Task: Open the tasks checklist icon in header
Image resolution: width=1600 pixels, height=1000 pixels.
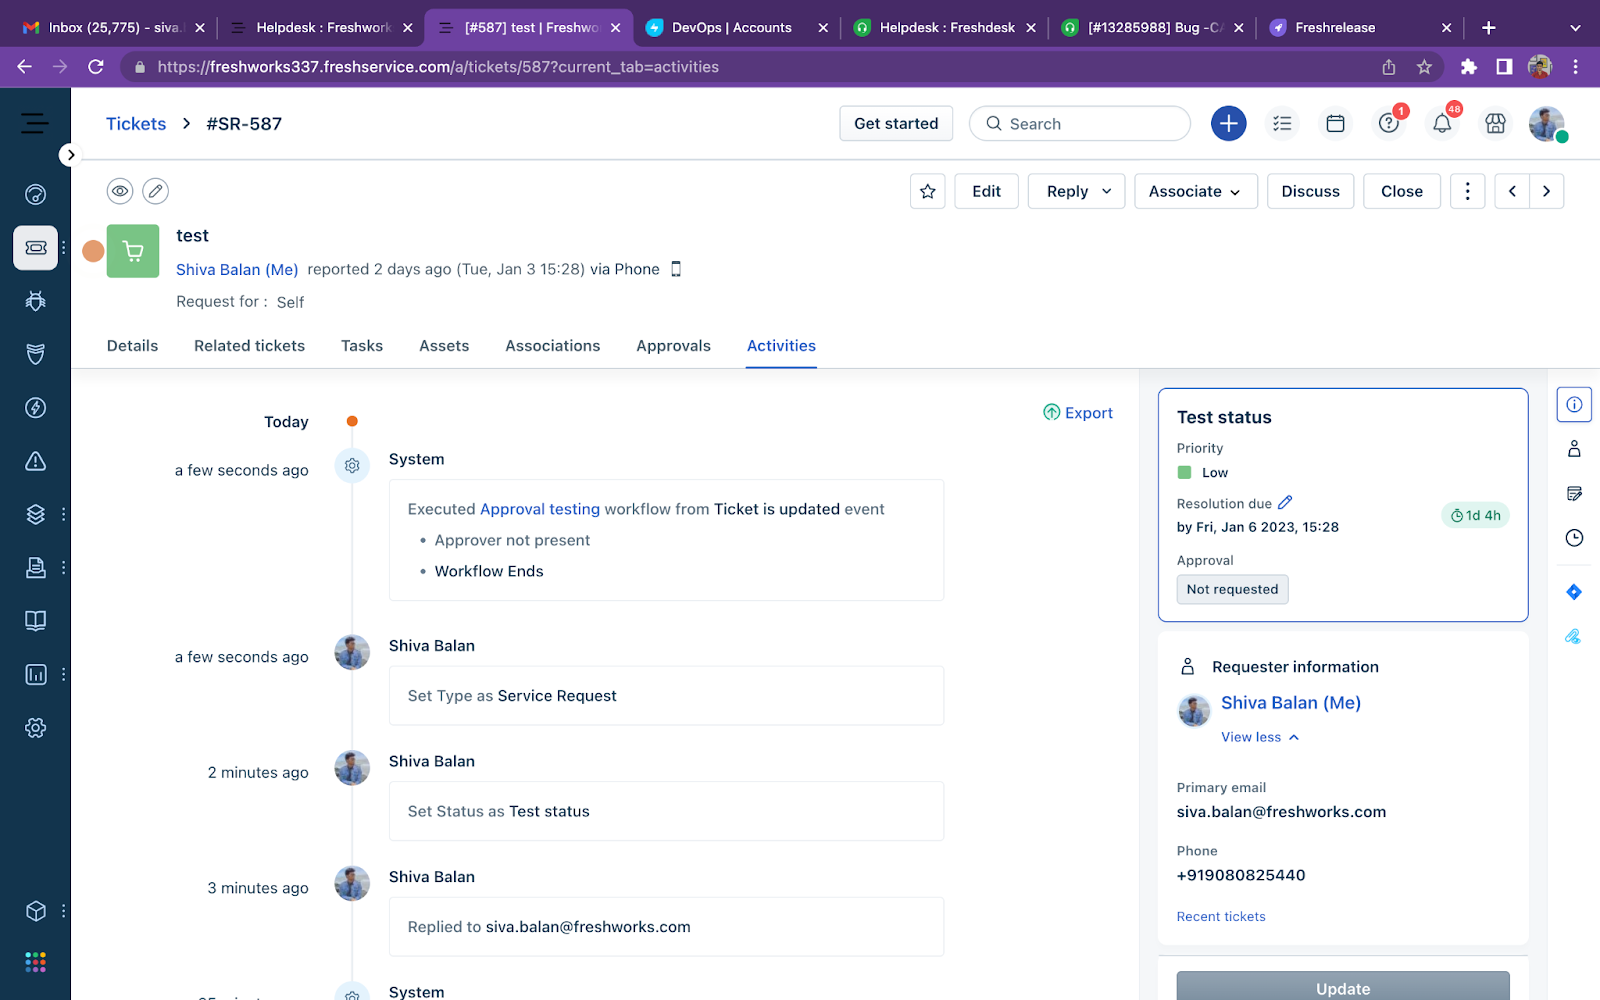Action: (1282, 123)
